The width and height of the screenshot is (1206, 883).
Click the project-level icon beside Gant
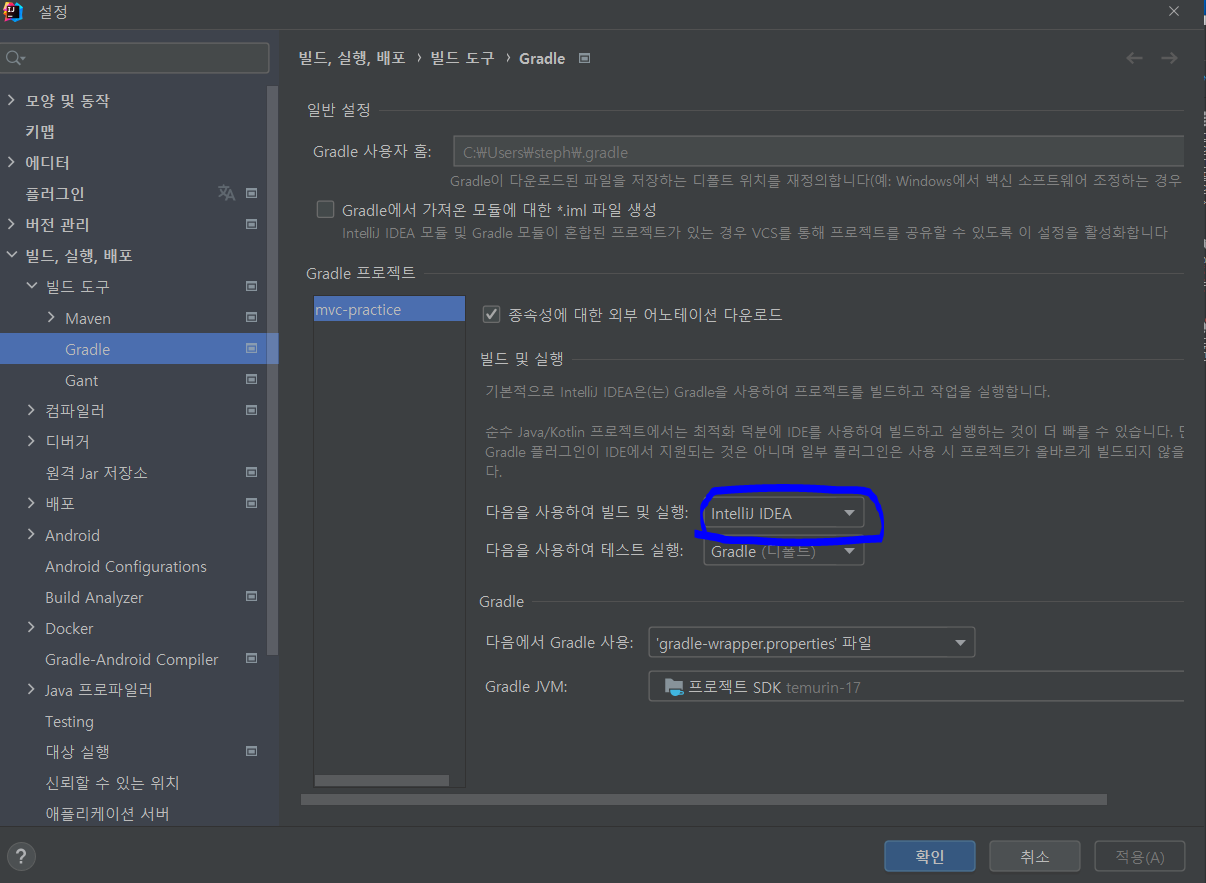[251, 380]
